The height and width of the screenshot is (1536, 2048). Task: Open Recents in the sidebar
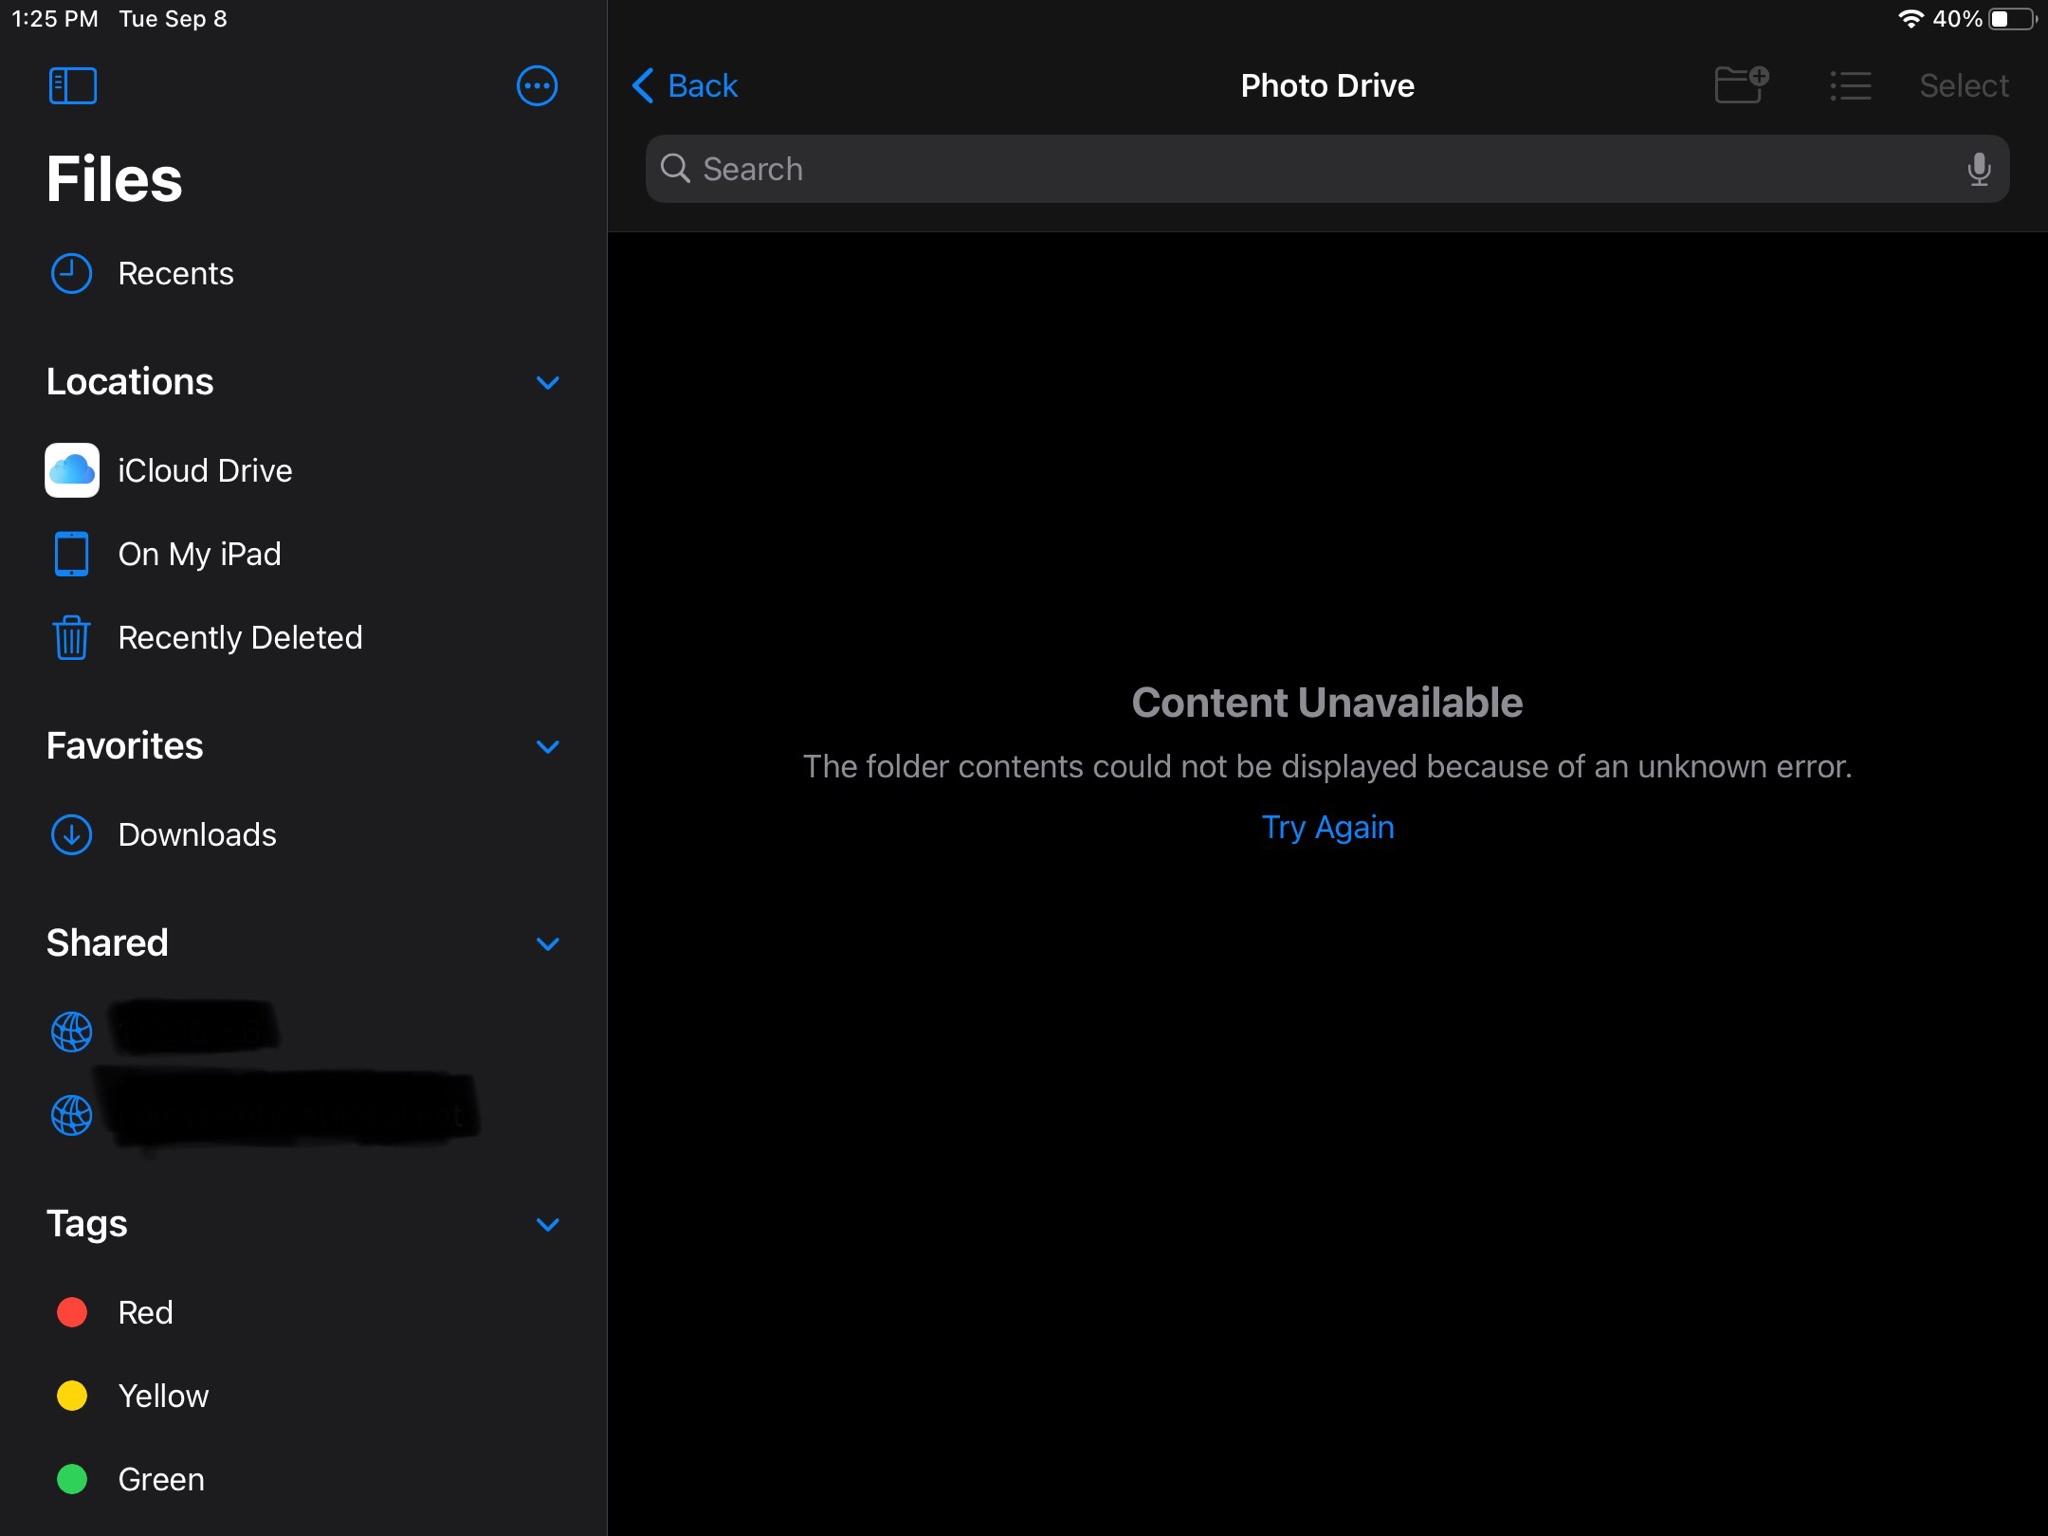point(175,274)
